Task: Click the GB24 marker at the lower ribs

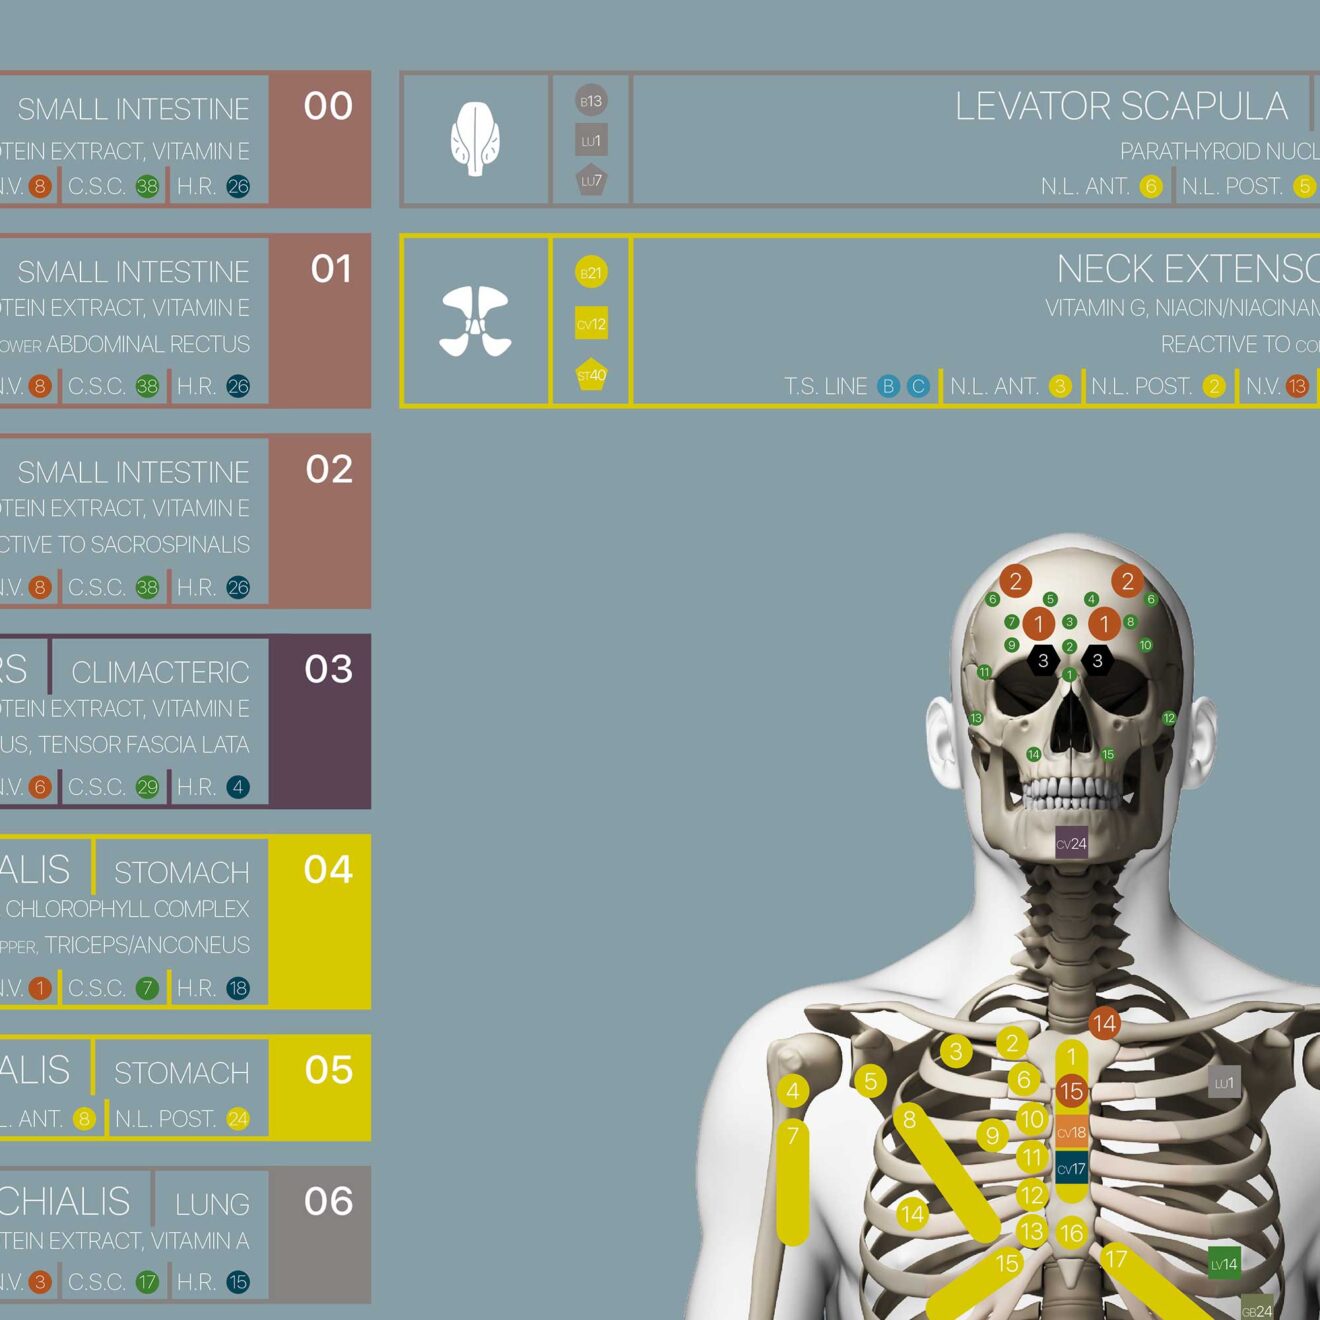Action: 1257,1308
